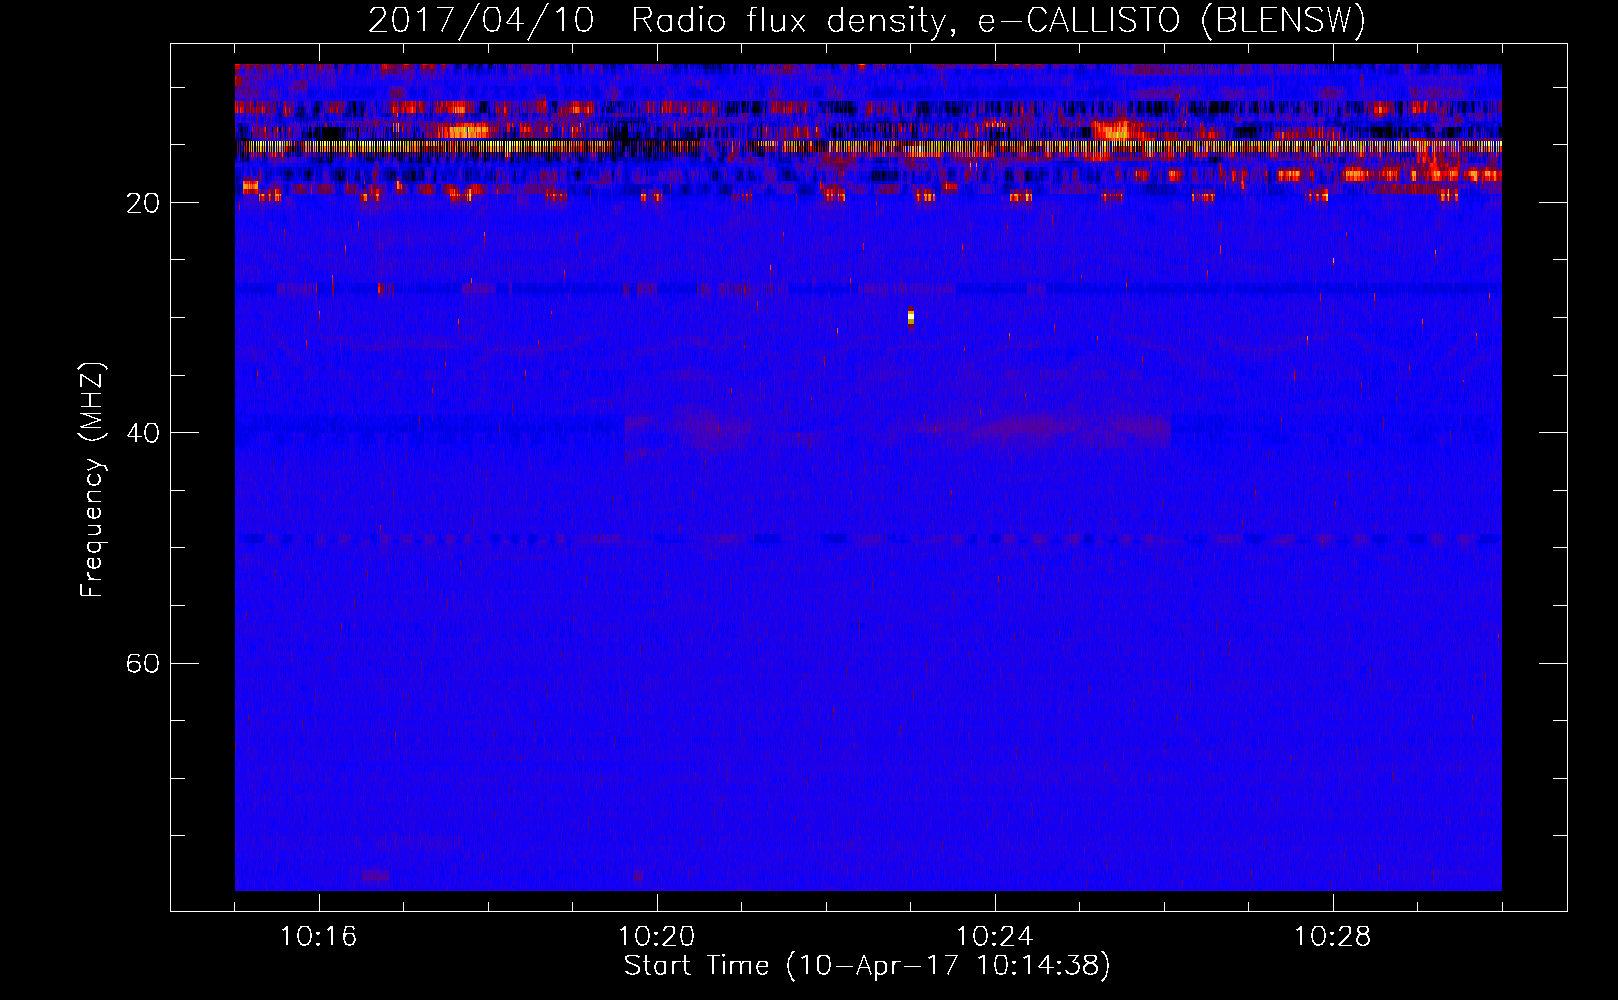Image resolution: width=1618 pixels, height=1000 pixels.
Task: Click the '10:20' time tick label
Action: [656, 937]
